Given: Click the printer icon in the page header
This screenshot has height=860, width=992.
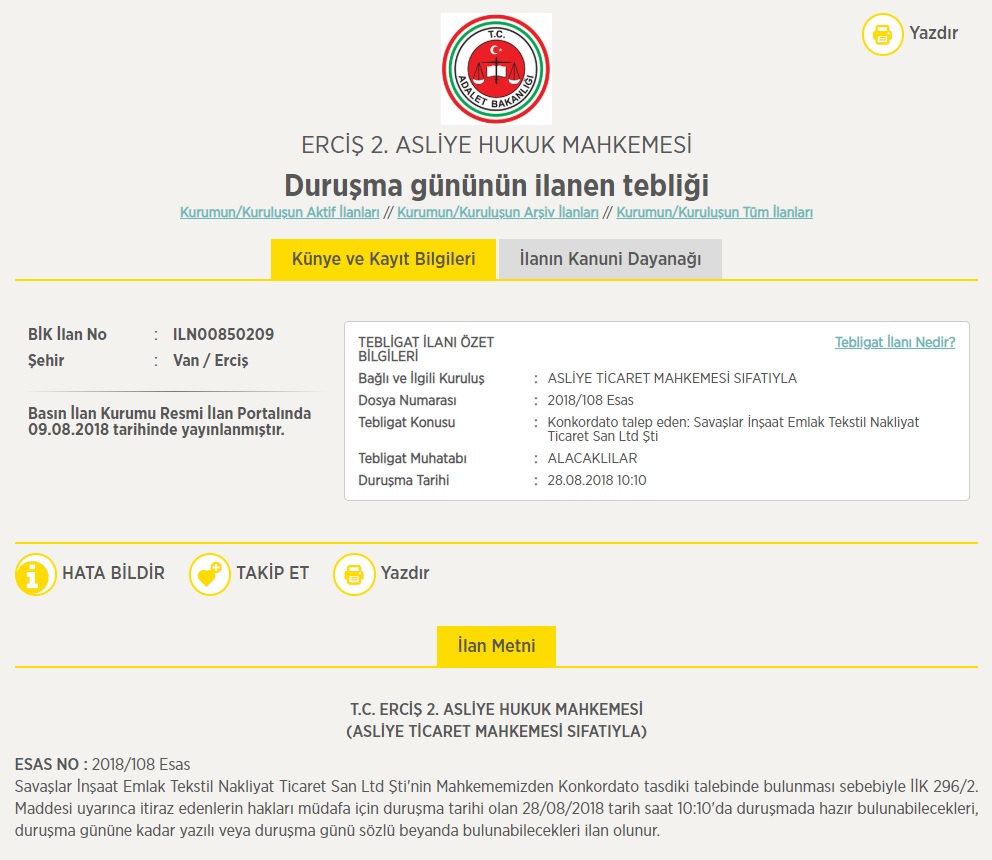Looking at the screenshot, I should tap(882, 34).
